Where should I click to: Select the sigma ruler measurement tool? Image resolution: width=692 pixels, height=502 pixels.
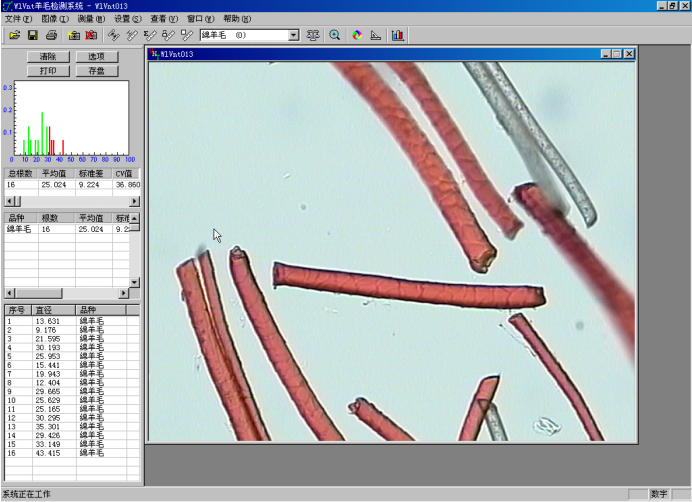click(150, 35)
